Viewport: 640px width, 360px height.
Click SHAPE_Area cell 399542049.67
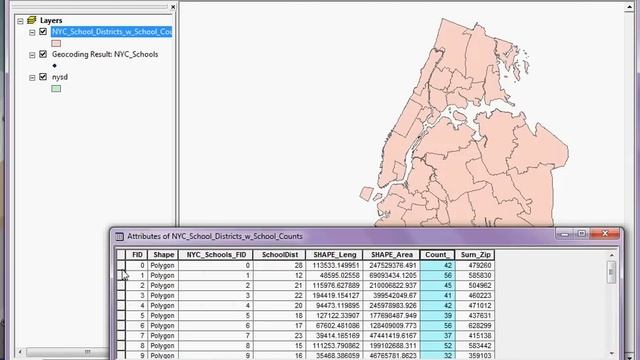tap(391, 296)
